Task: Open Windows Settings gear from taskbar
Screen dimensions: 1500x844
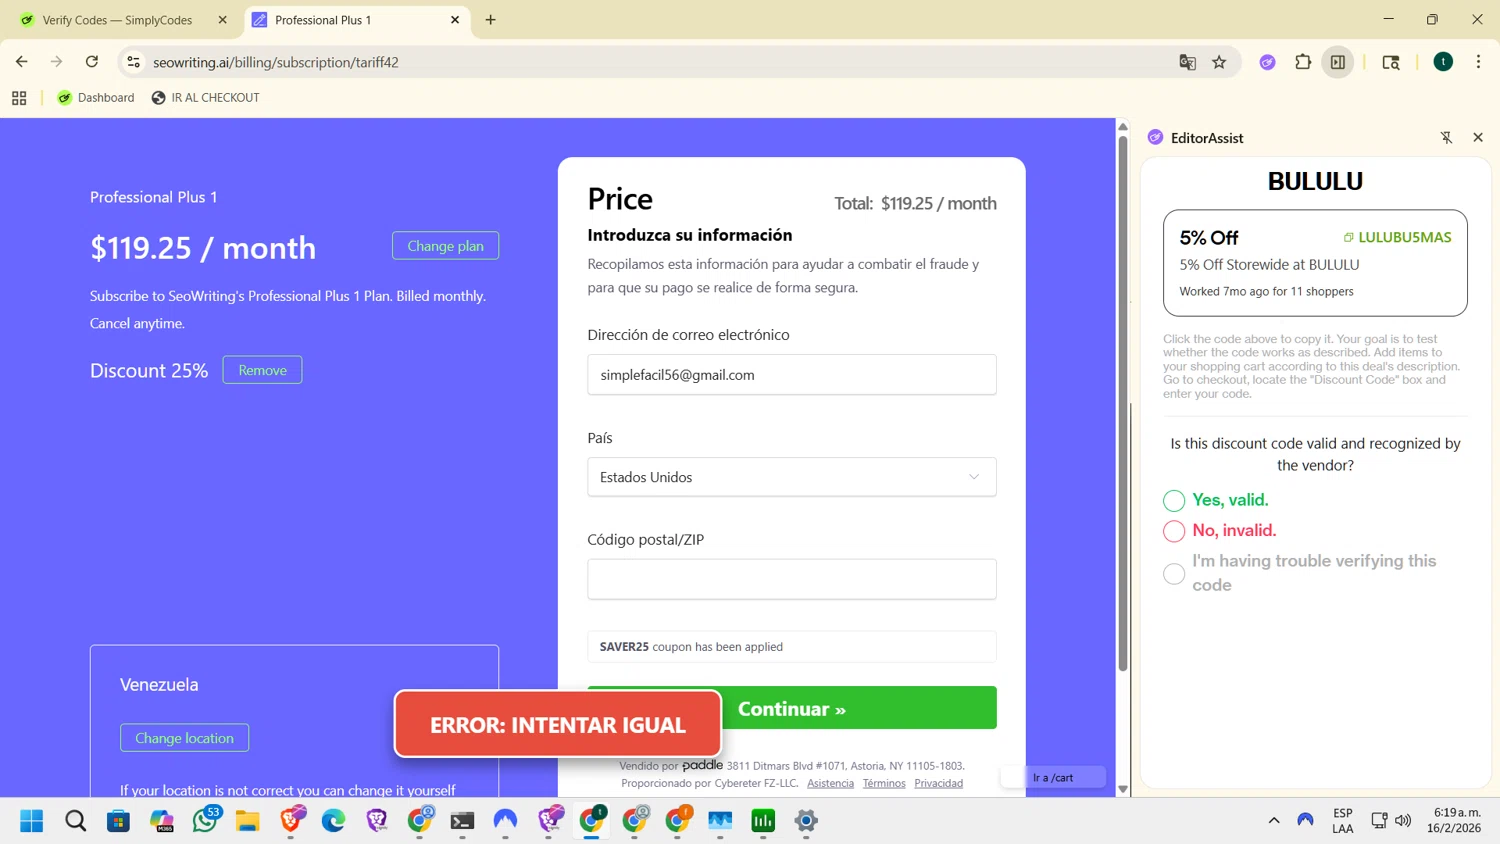Action: click(806, 821)
